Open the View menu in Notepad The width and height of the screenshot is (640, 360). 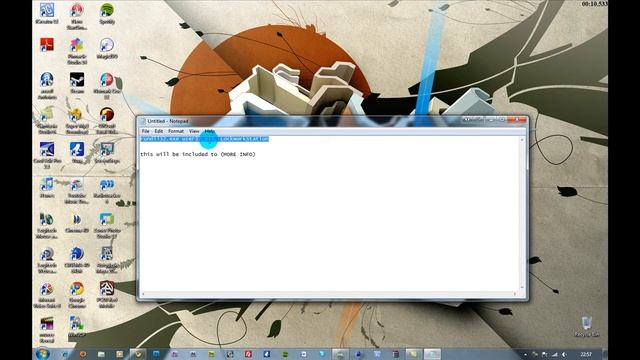coord(194,131)
